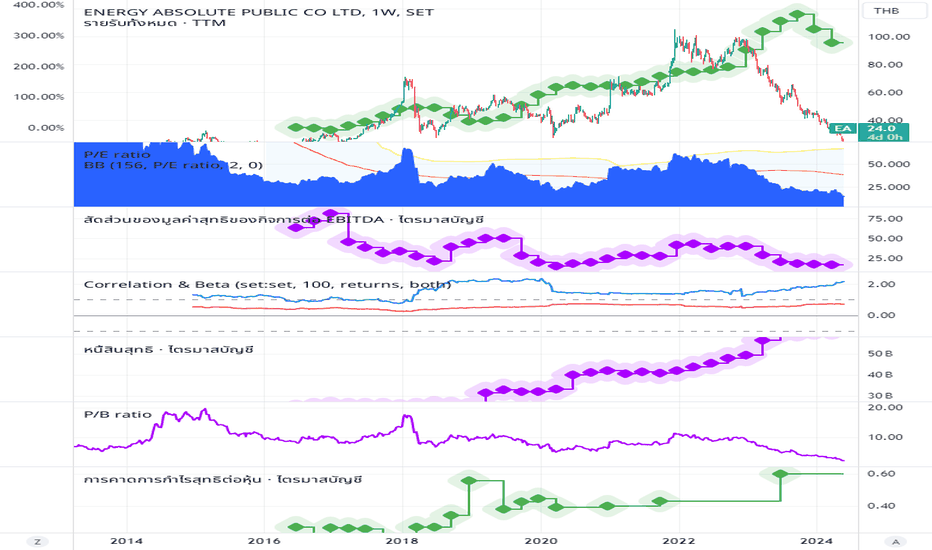Click the 0.40 EPS estimate scale value
This screenshot has height=550, width=932.
coord(881,506)
